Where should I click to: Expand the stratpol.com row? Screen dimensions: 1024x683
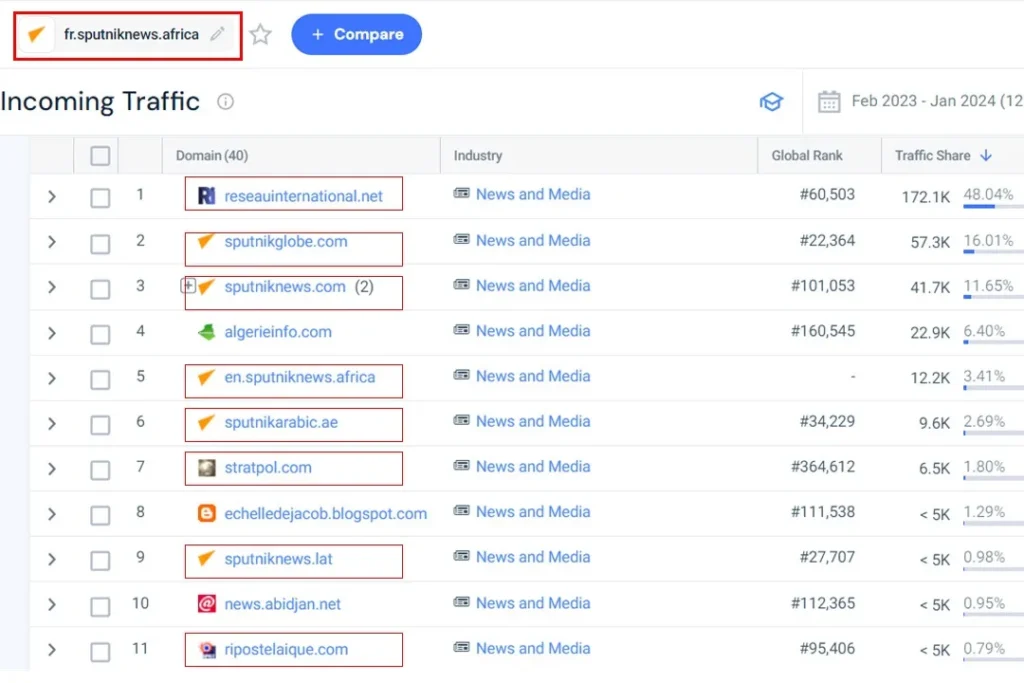pyautogui.click(x=52, y=469)
